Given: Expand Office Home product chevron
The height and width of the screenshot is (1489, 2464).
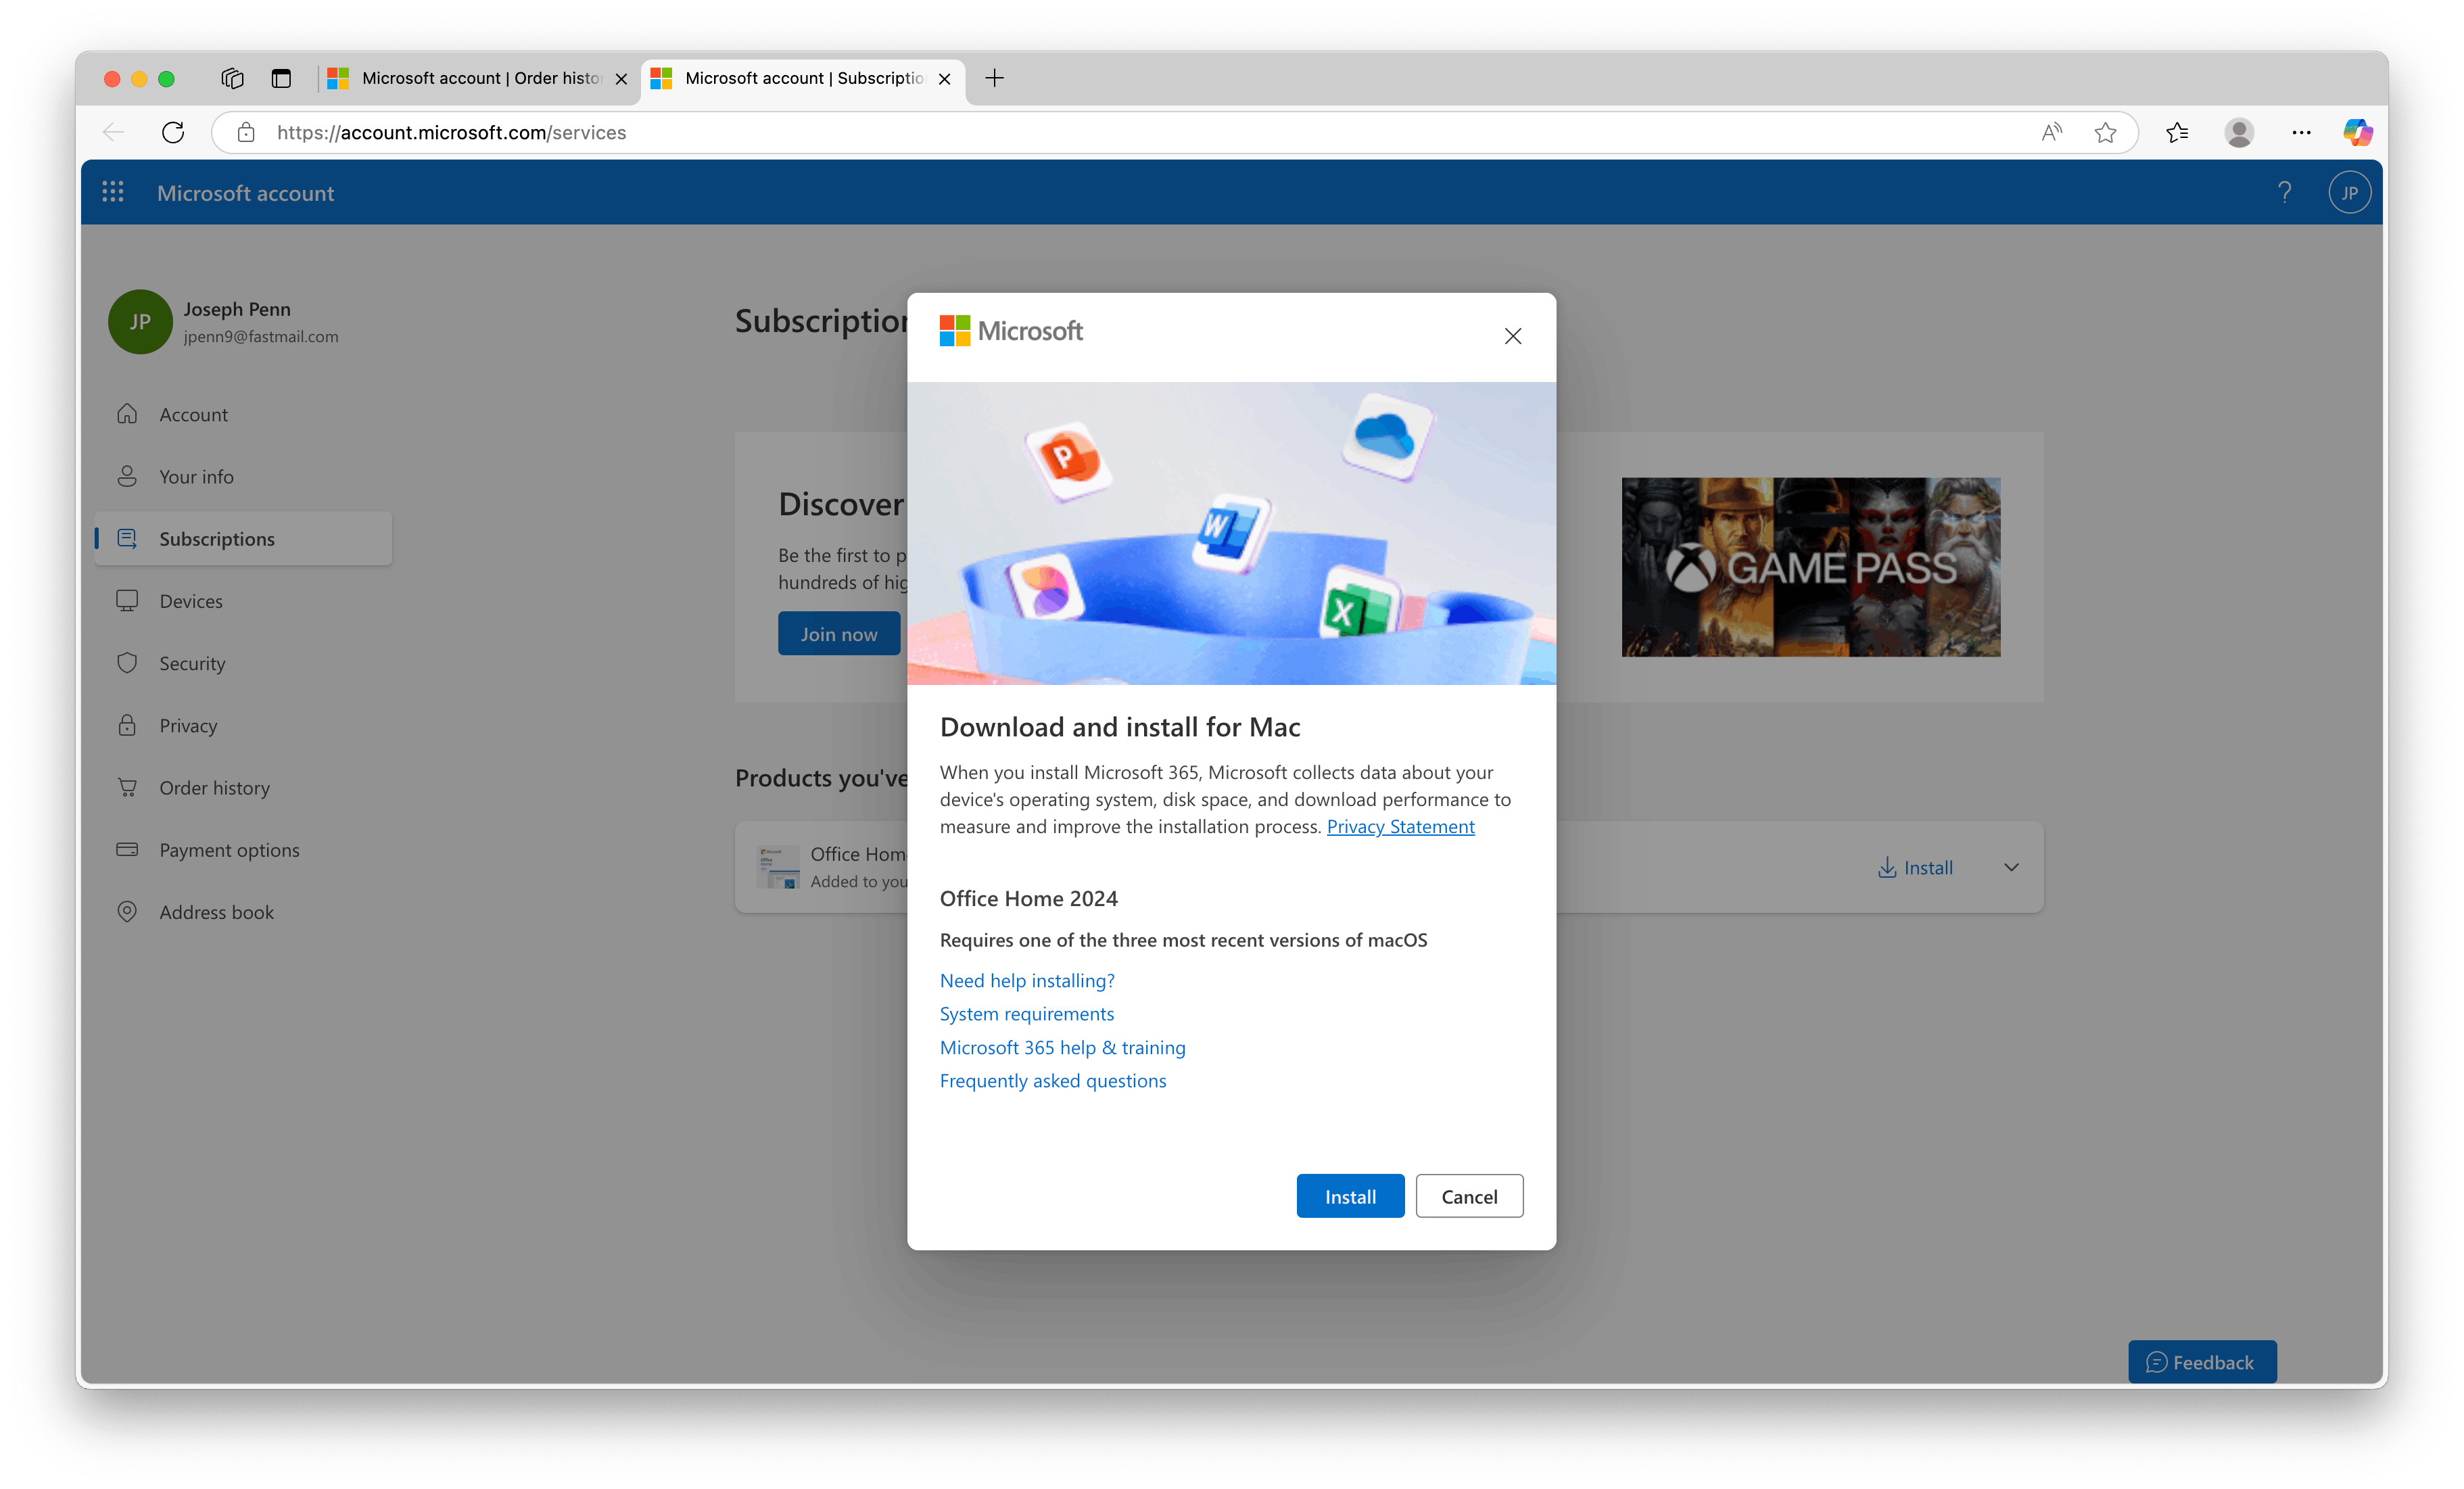Looking at the screenshot, I should coord(2011,867).
